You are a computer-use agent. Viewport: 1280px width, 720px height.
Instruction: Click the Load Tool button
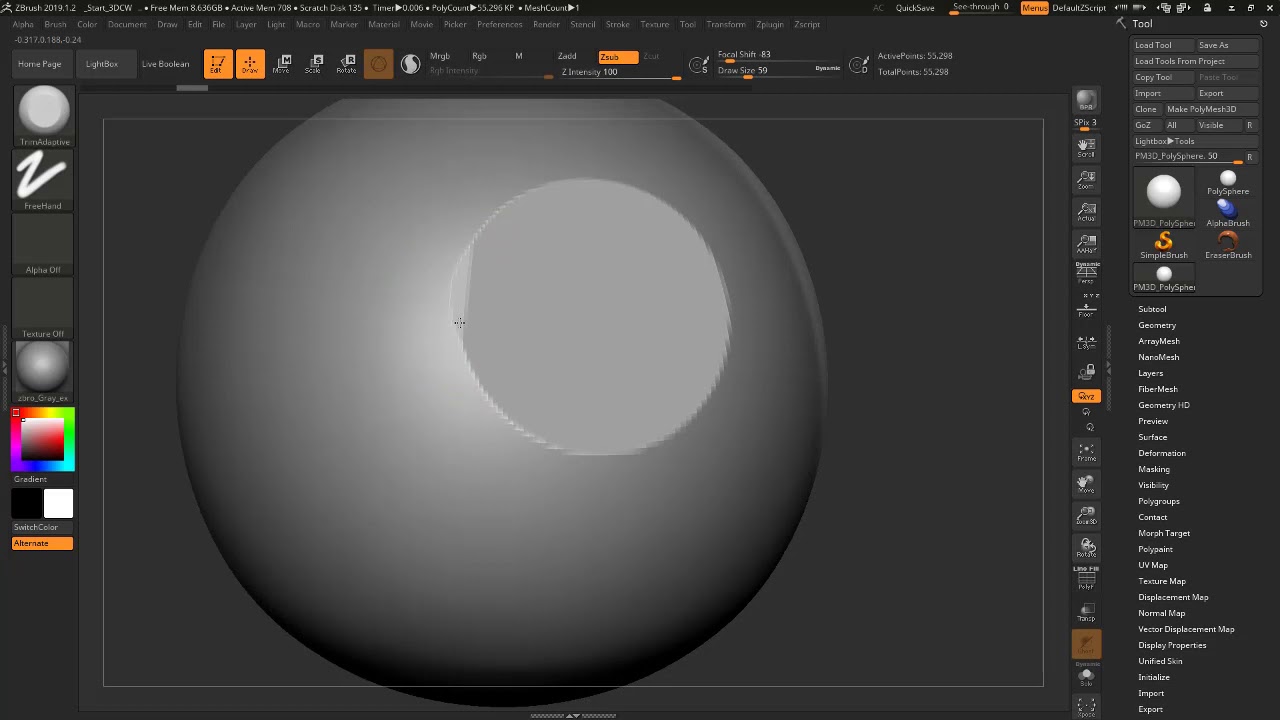click(1163, 45)
